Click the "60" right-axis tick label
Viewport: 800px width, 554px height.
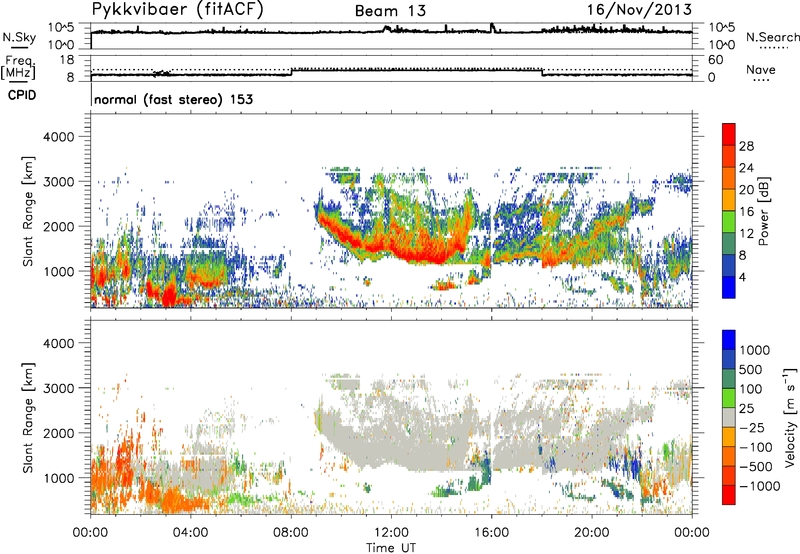point(716,60)
